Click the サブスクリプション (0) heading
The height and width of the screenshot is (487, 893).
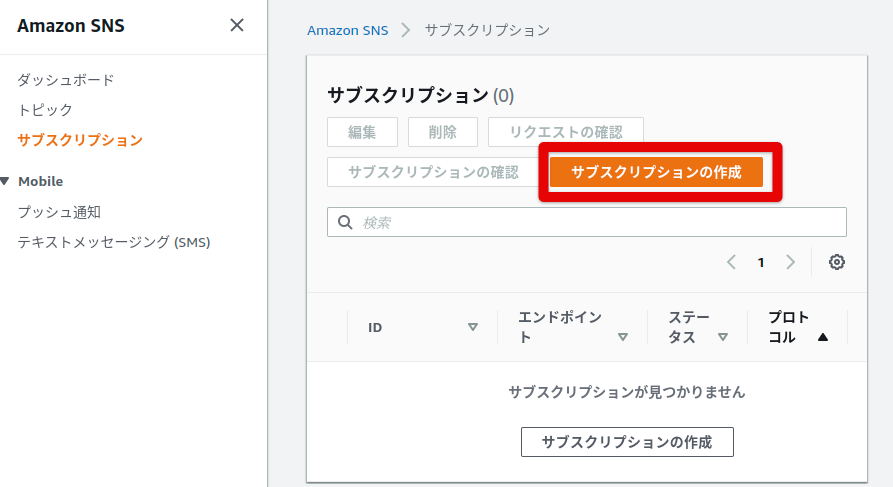point(420,95)
